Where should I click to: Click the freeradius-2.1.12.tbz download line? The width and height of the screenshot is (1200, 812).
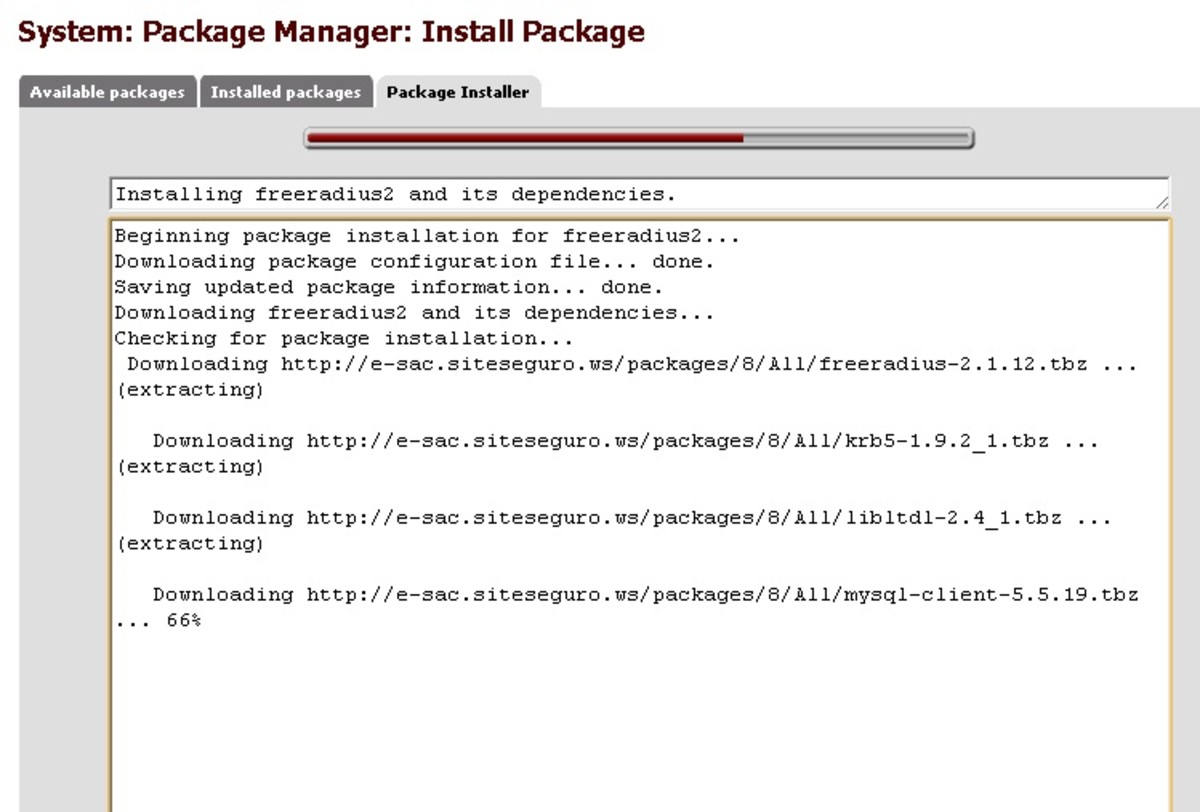click(x=632, y=364)
